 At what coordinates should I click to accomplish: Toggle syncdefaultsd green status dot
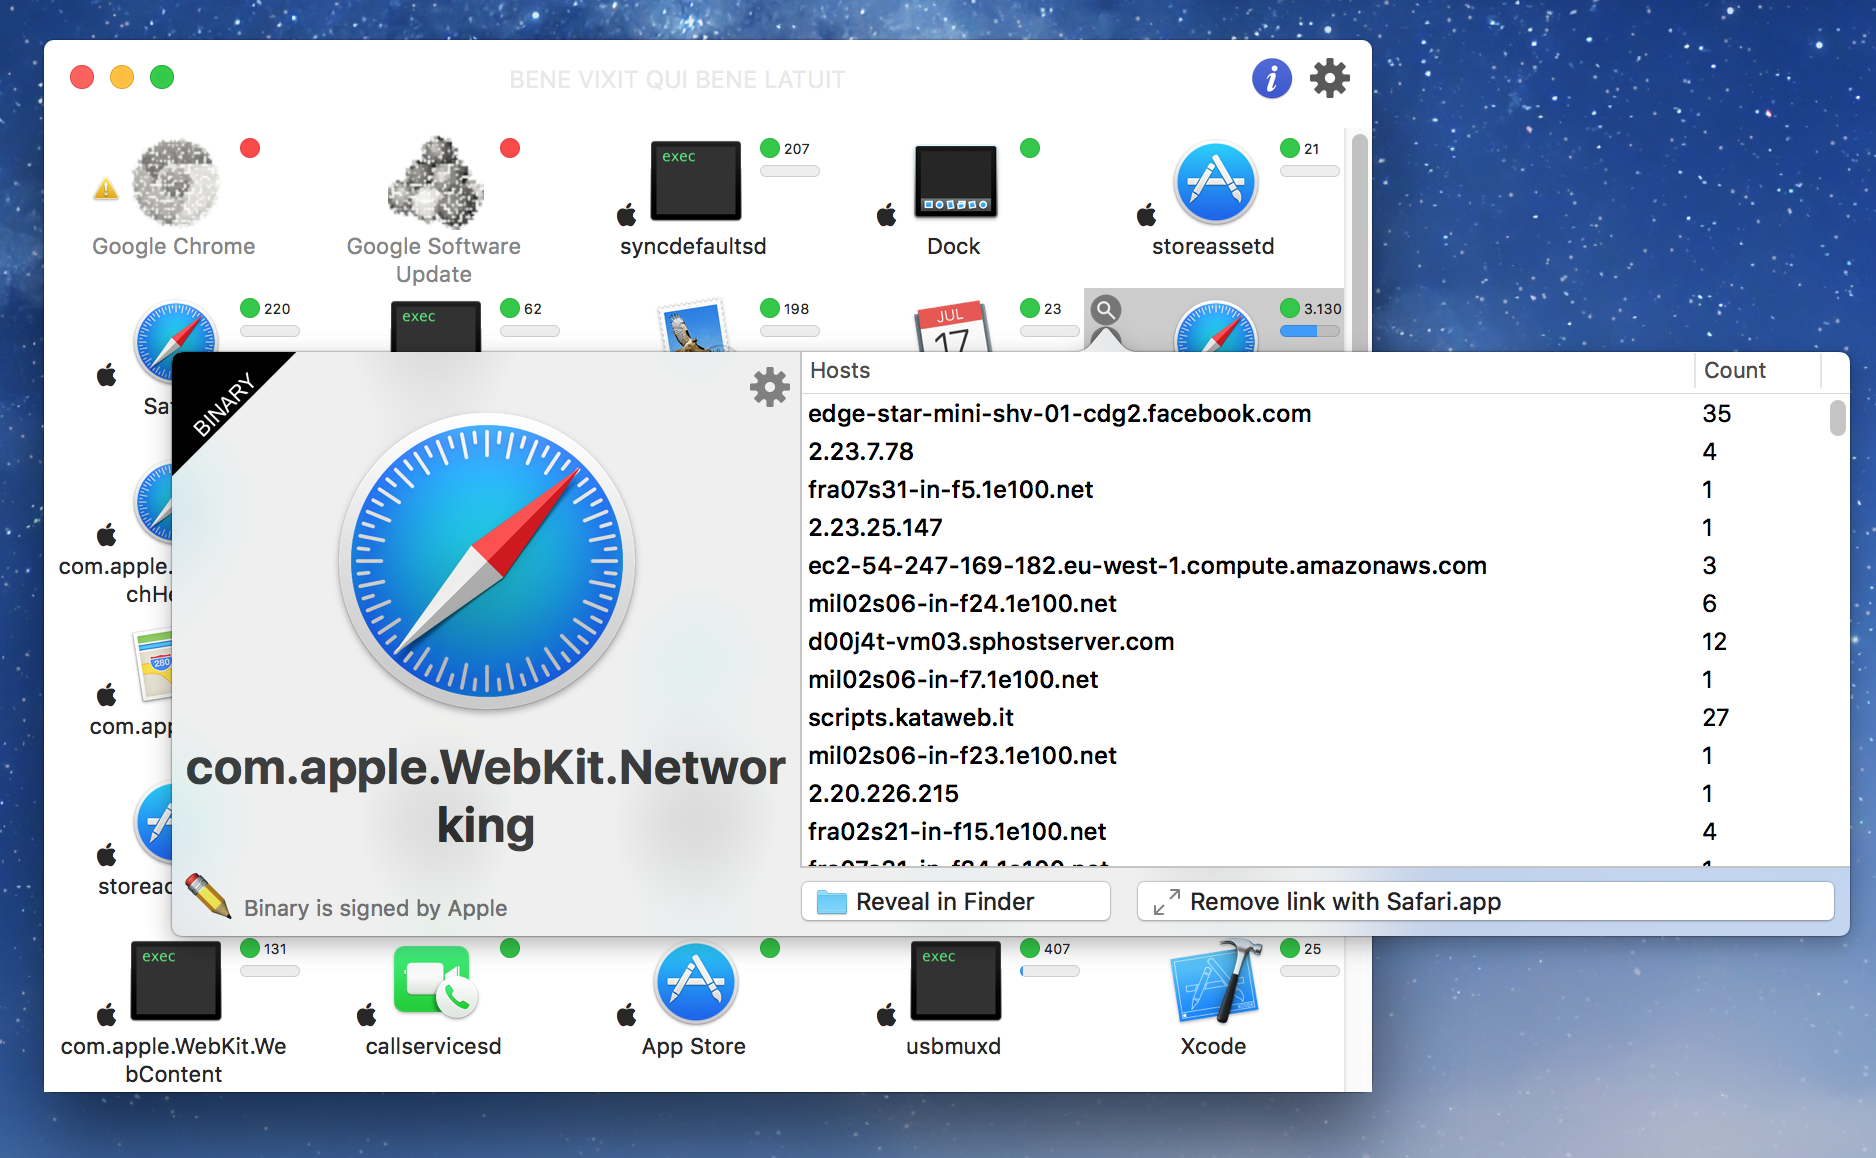(770, 148)
